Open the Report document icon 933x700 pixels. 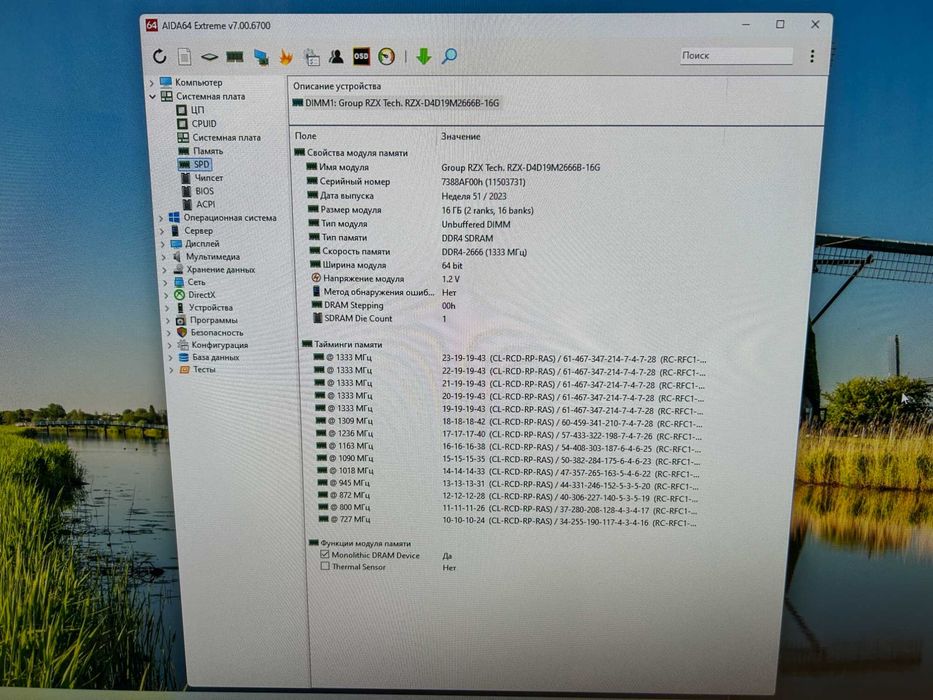click(x=184, y=57)
